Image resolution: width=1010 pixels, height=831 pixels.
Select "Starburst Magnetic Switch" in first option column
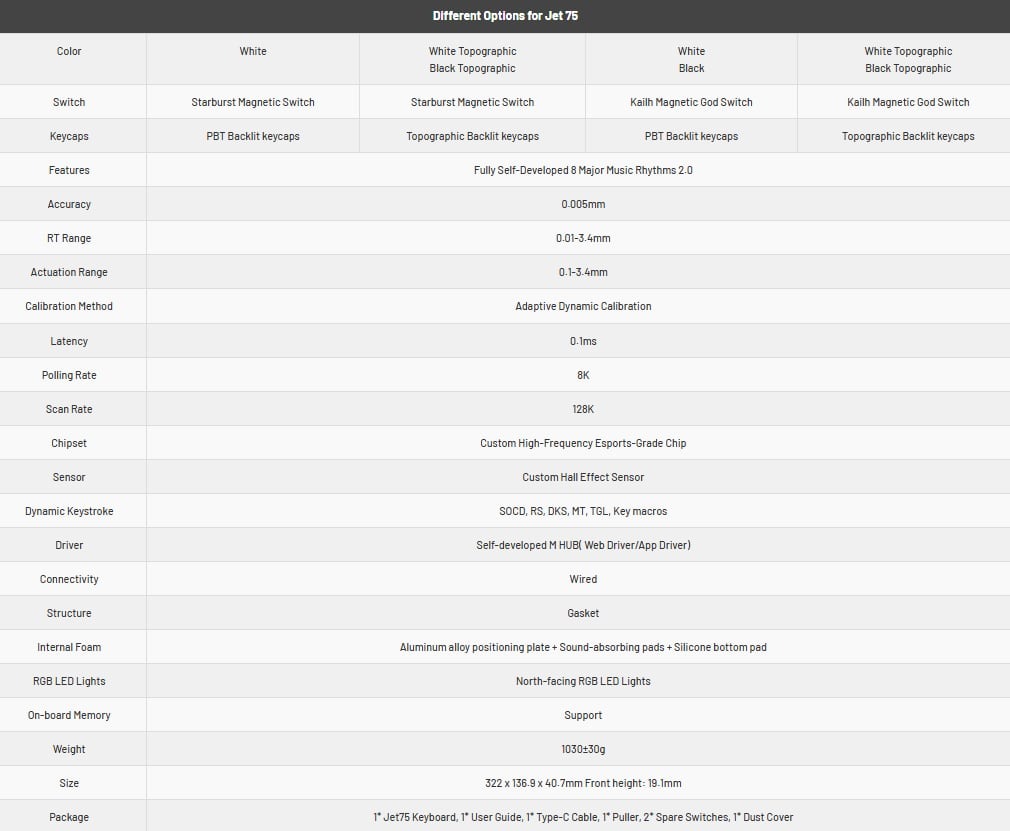[x=253, y=102]
